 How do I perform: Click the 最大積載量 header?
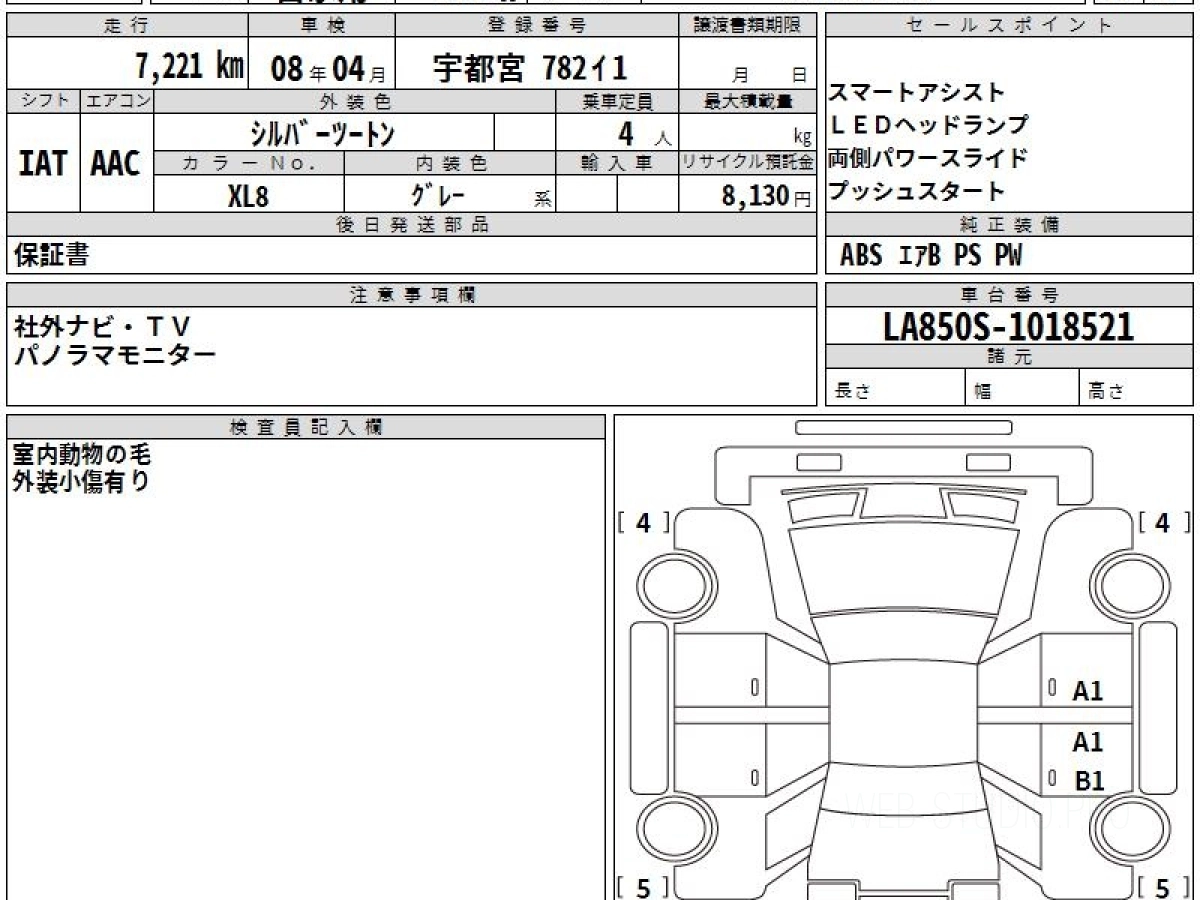pyautogui.click(x=747, y=101)
